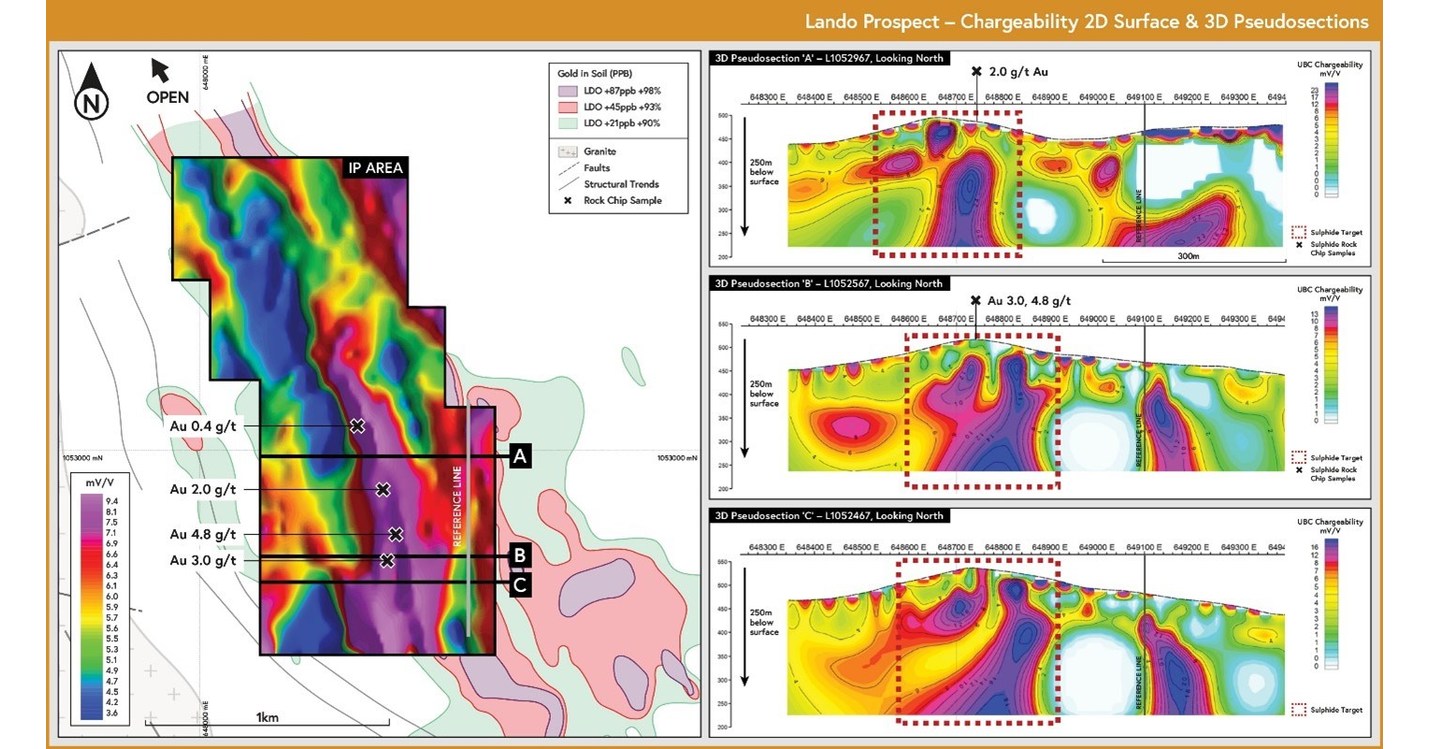Expand the 3D Pseudosection 'A' panel header
This screenshot has height=749, width=1429.
[x=827, y=58]
